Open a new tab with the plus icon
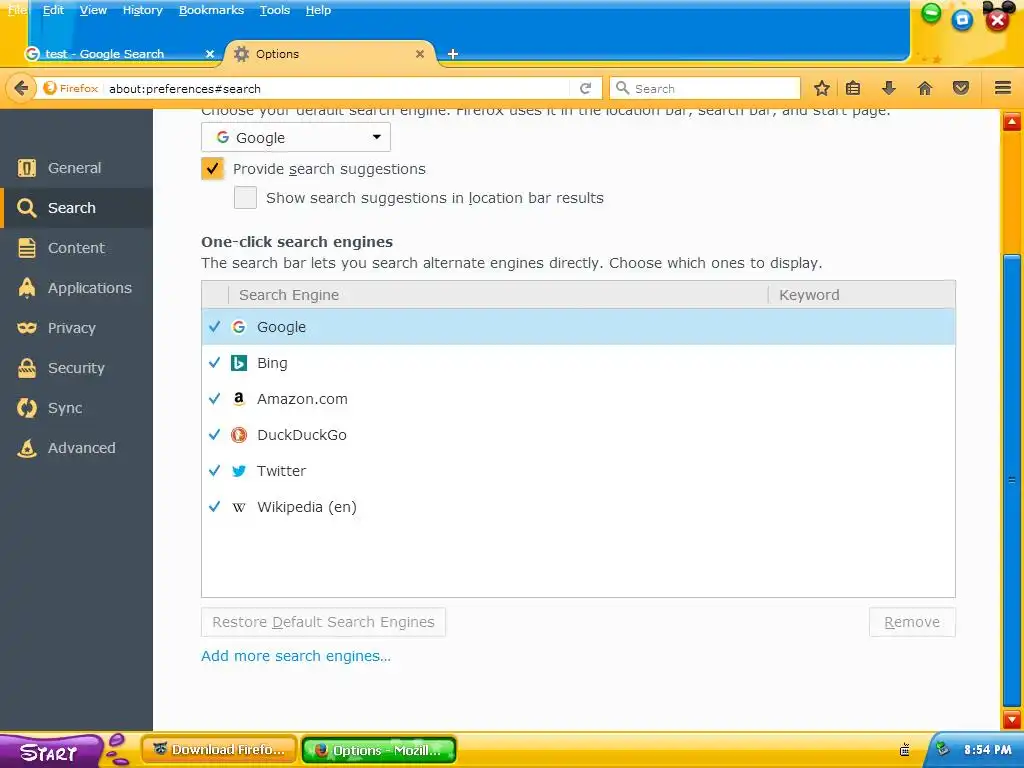1024x768 pixels. point(453,54)
